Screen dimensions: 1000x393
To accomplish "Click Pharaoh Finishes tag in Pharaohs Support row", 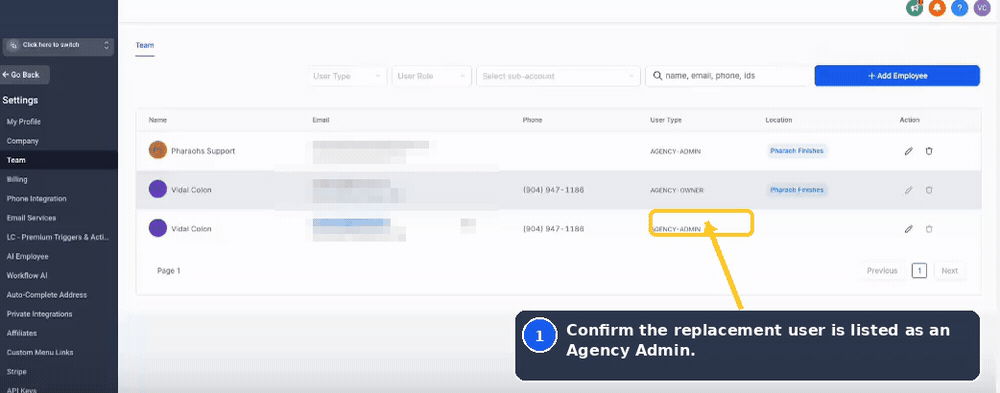I will tap(797, 151).
